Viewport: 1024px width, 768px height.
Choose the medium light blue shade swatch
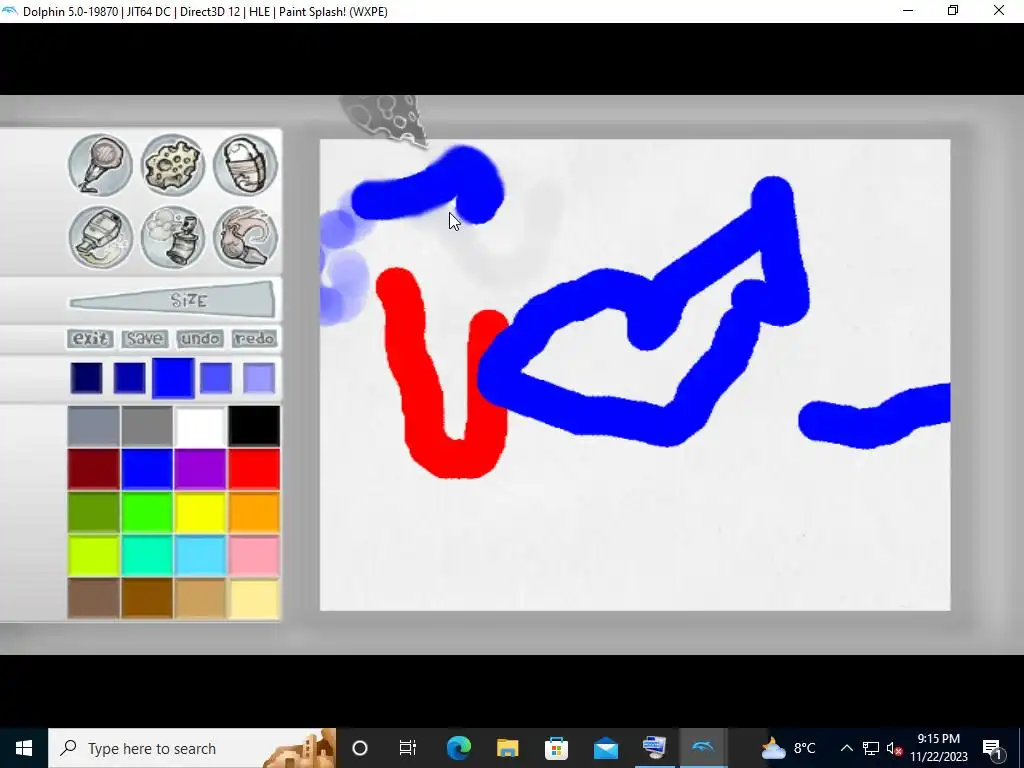click(x=216, y=378)
